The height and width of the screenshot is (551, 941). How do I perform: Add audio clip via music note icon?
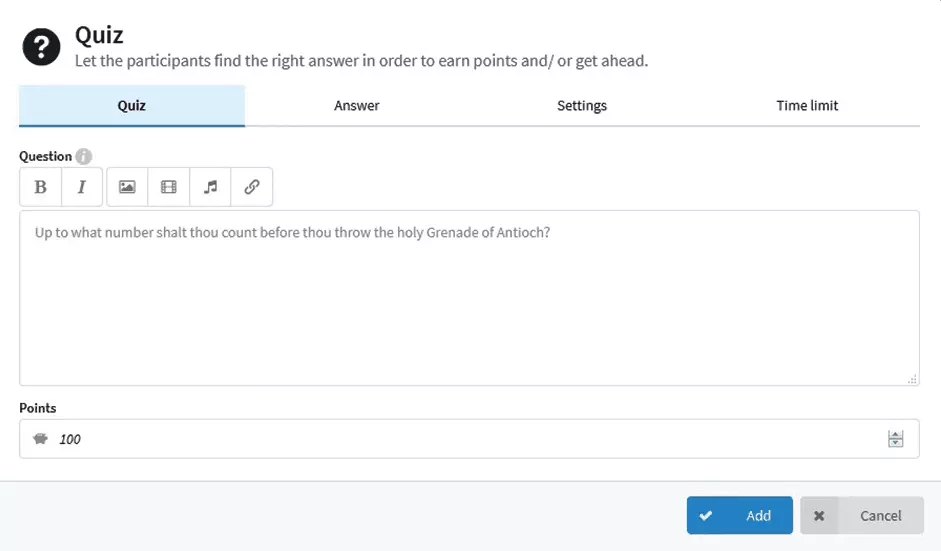click(210, 187)
